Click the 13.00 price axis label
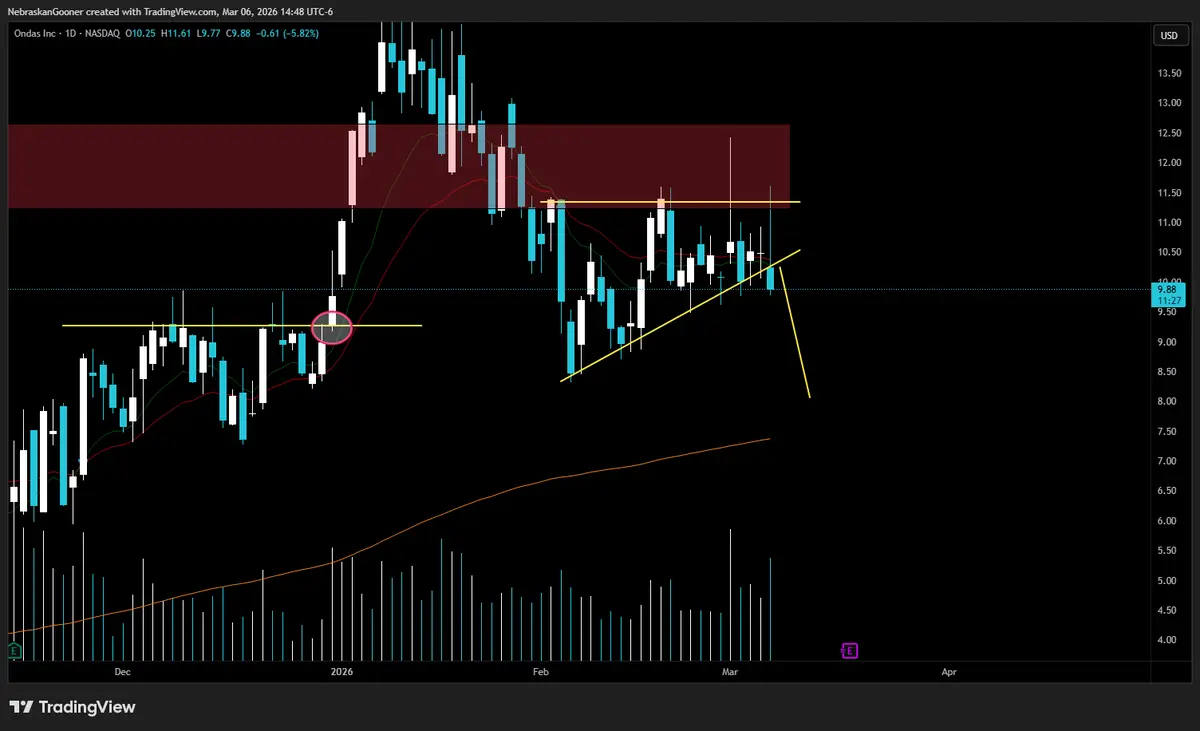This screenshot has width=1200, height=731. coord(1169,103)
